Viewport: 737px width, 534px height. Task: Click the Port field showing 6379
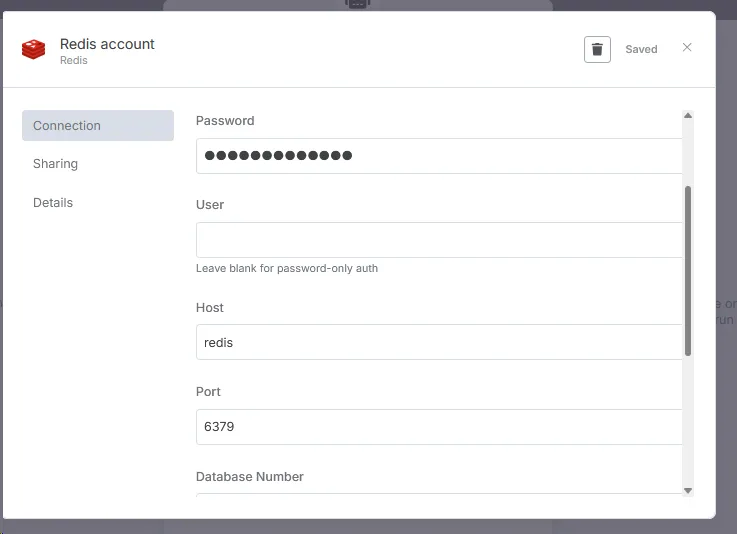(439, 427)
